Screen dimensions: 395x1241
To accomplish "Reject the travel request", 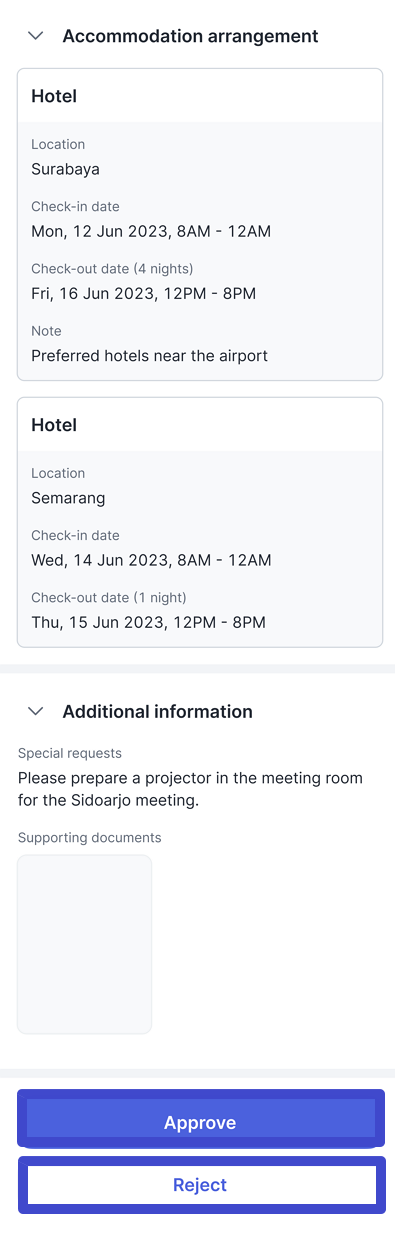I will click(x=200, y=1185).
